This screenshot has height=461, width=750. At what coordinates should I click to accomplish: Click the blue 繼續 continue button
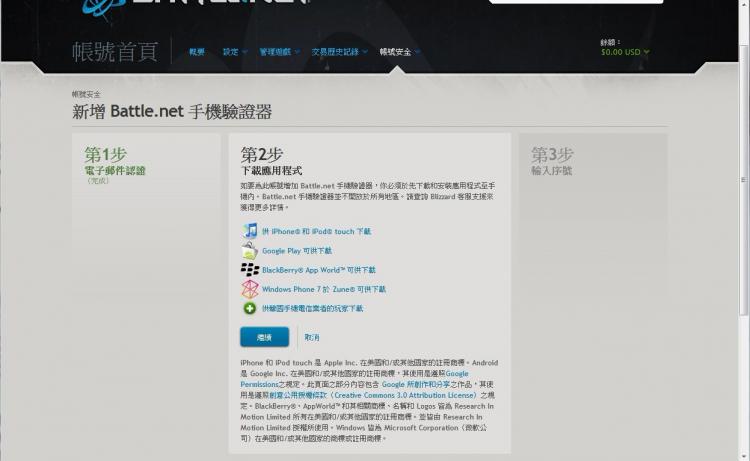265,337
